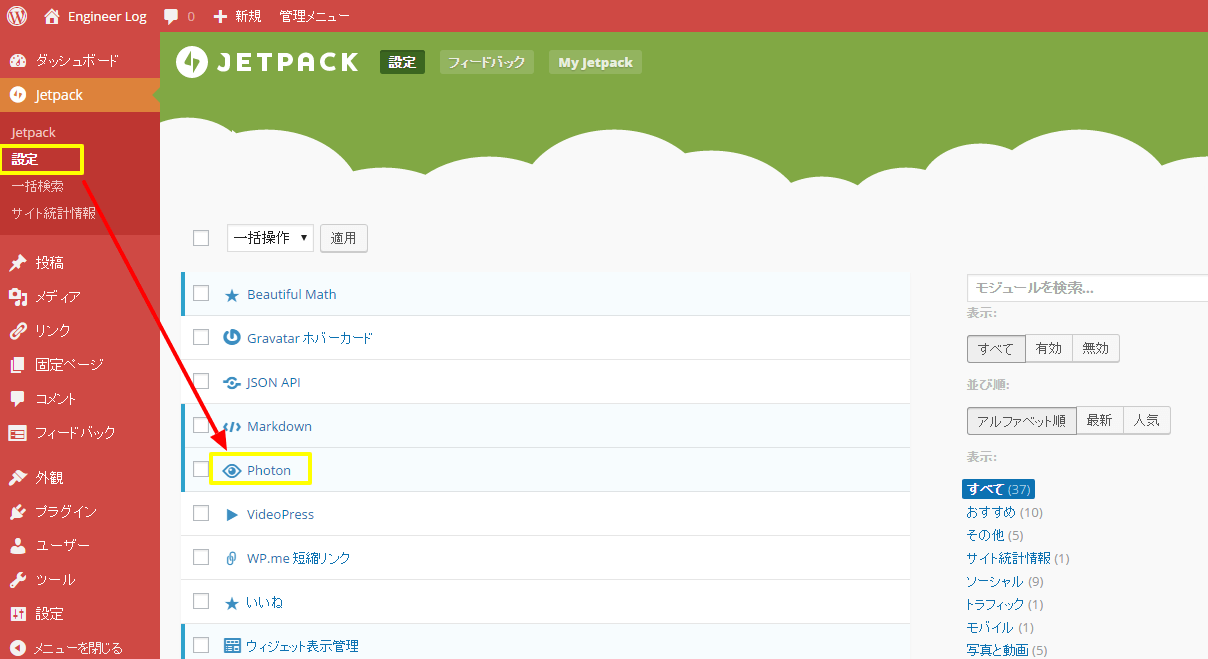Image resolution: width=1208 pixels, height=659 pixels.
Task: Click the home icon beside Engineer Log
Action: click(52, 16)
